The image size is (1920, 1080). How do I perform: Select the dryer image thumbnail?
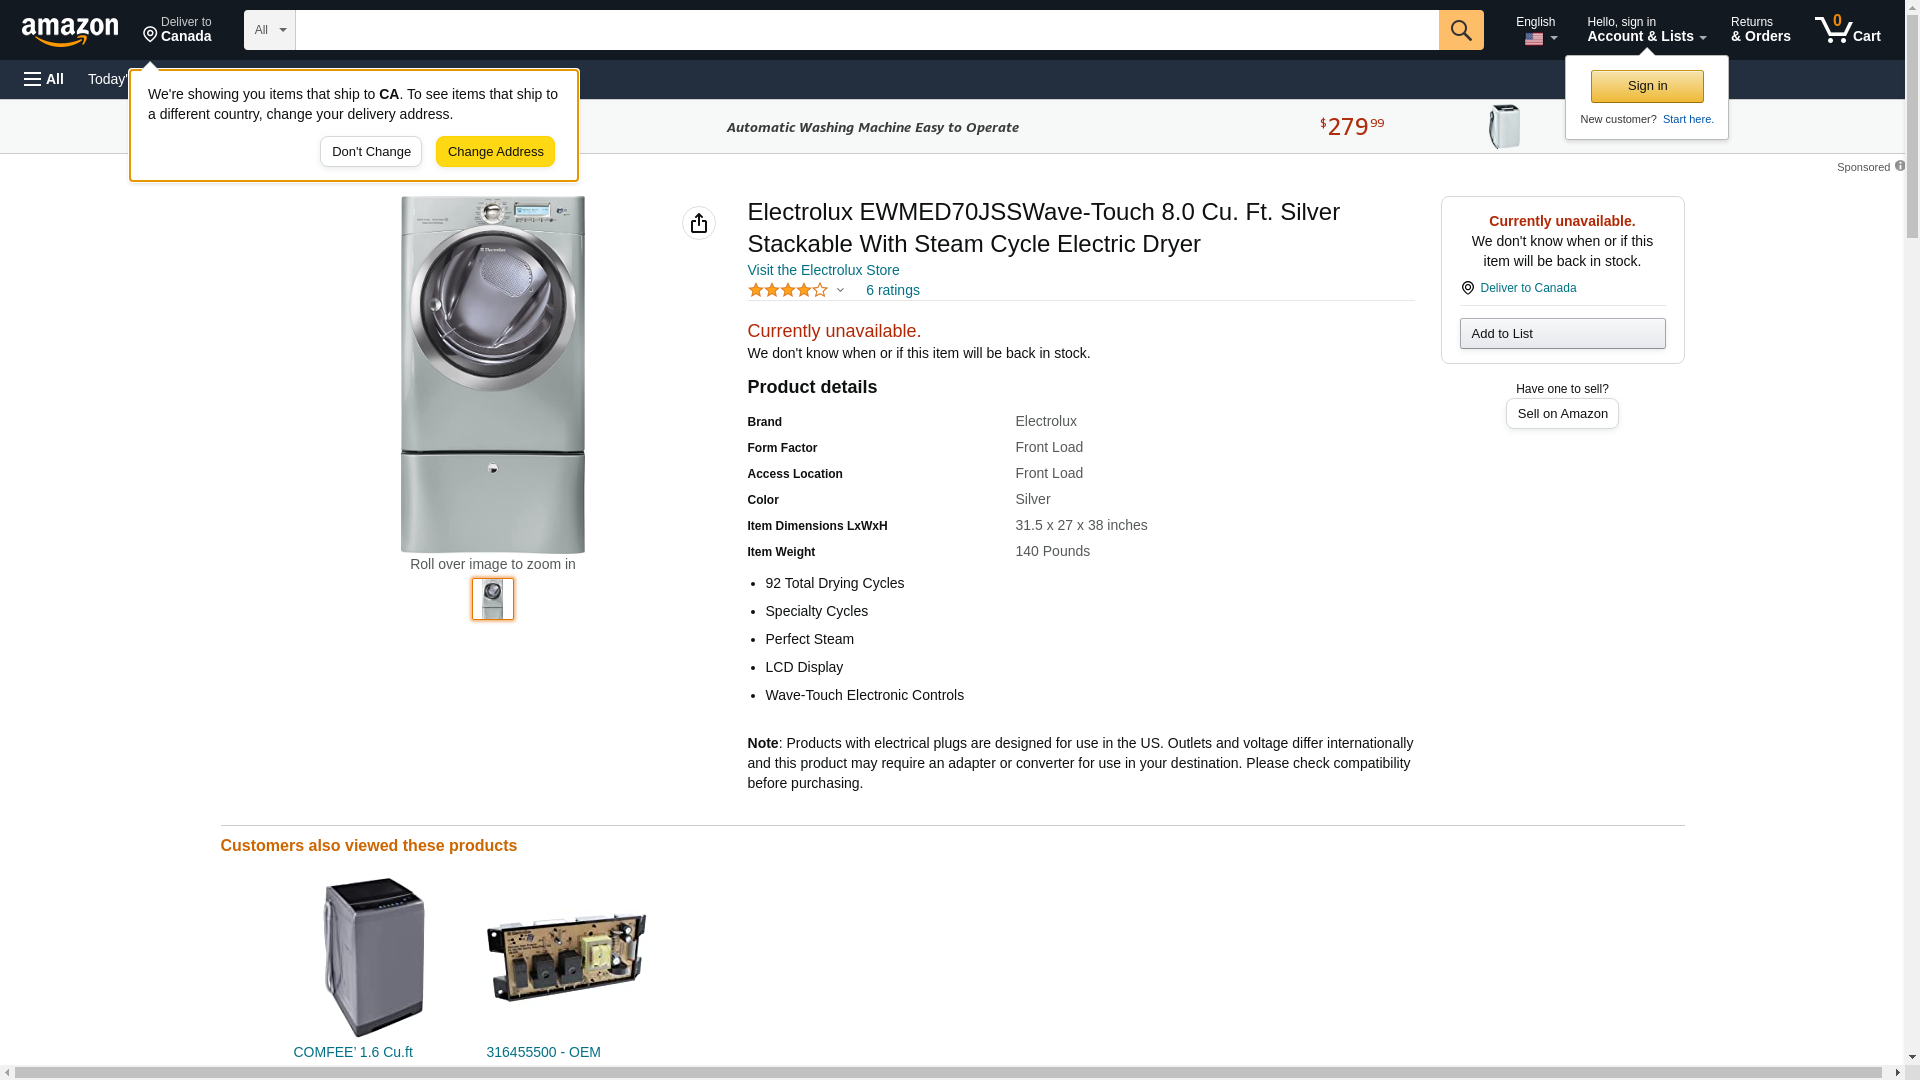tap(493, 599)
